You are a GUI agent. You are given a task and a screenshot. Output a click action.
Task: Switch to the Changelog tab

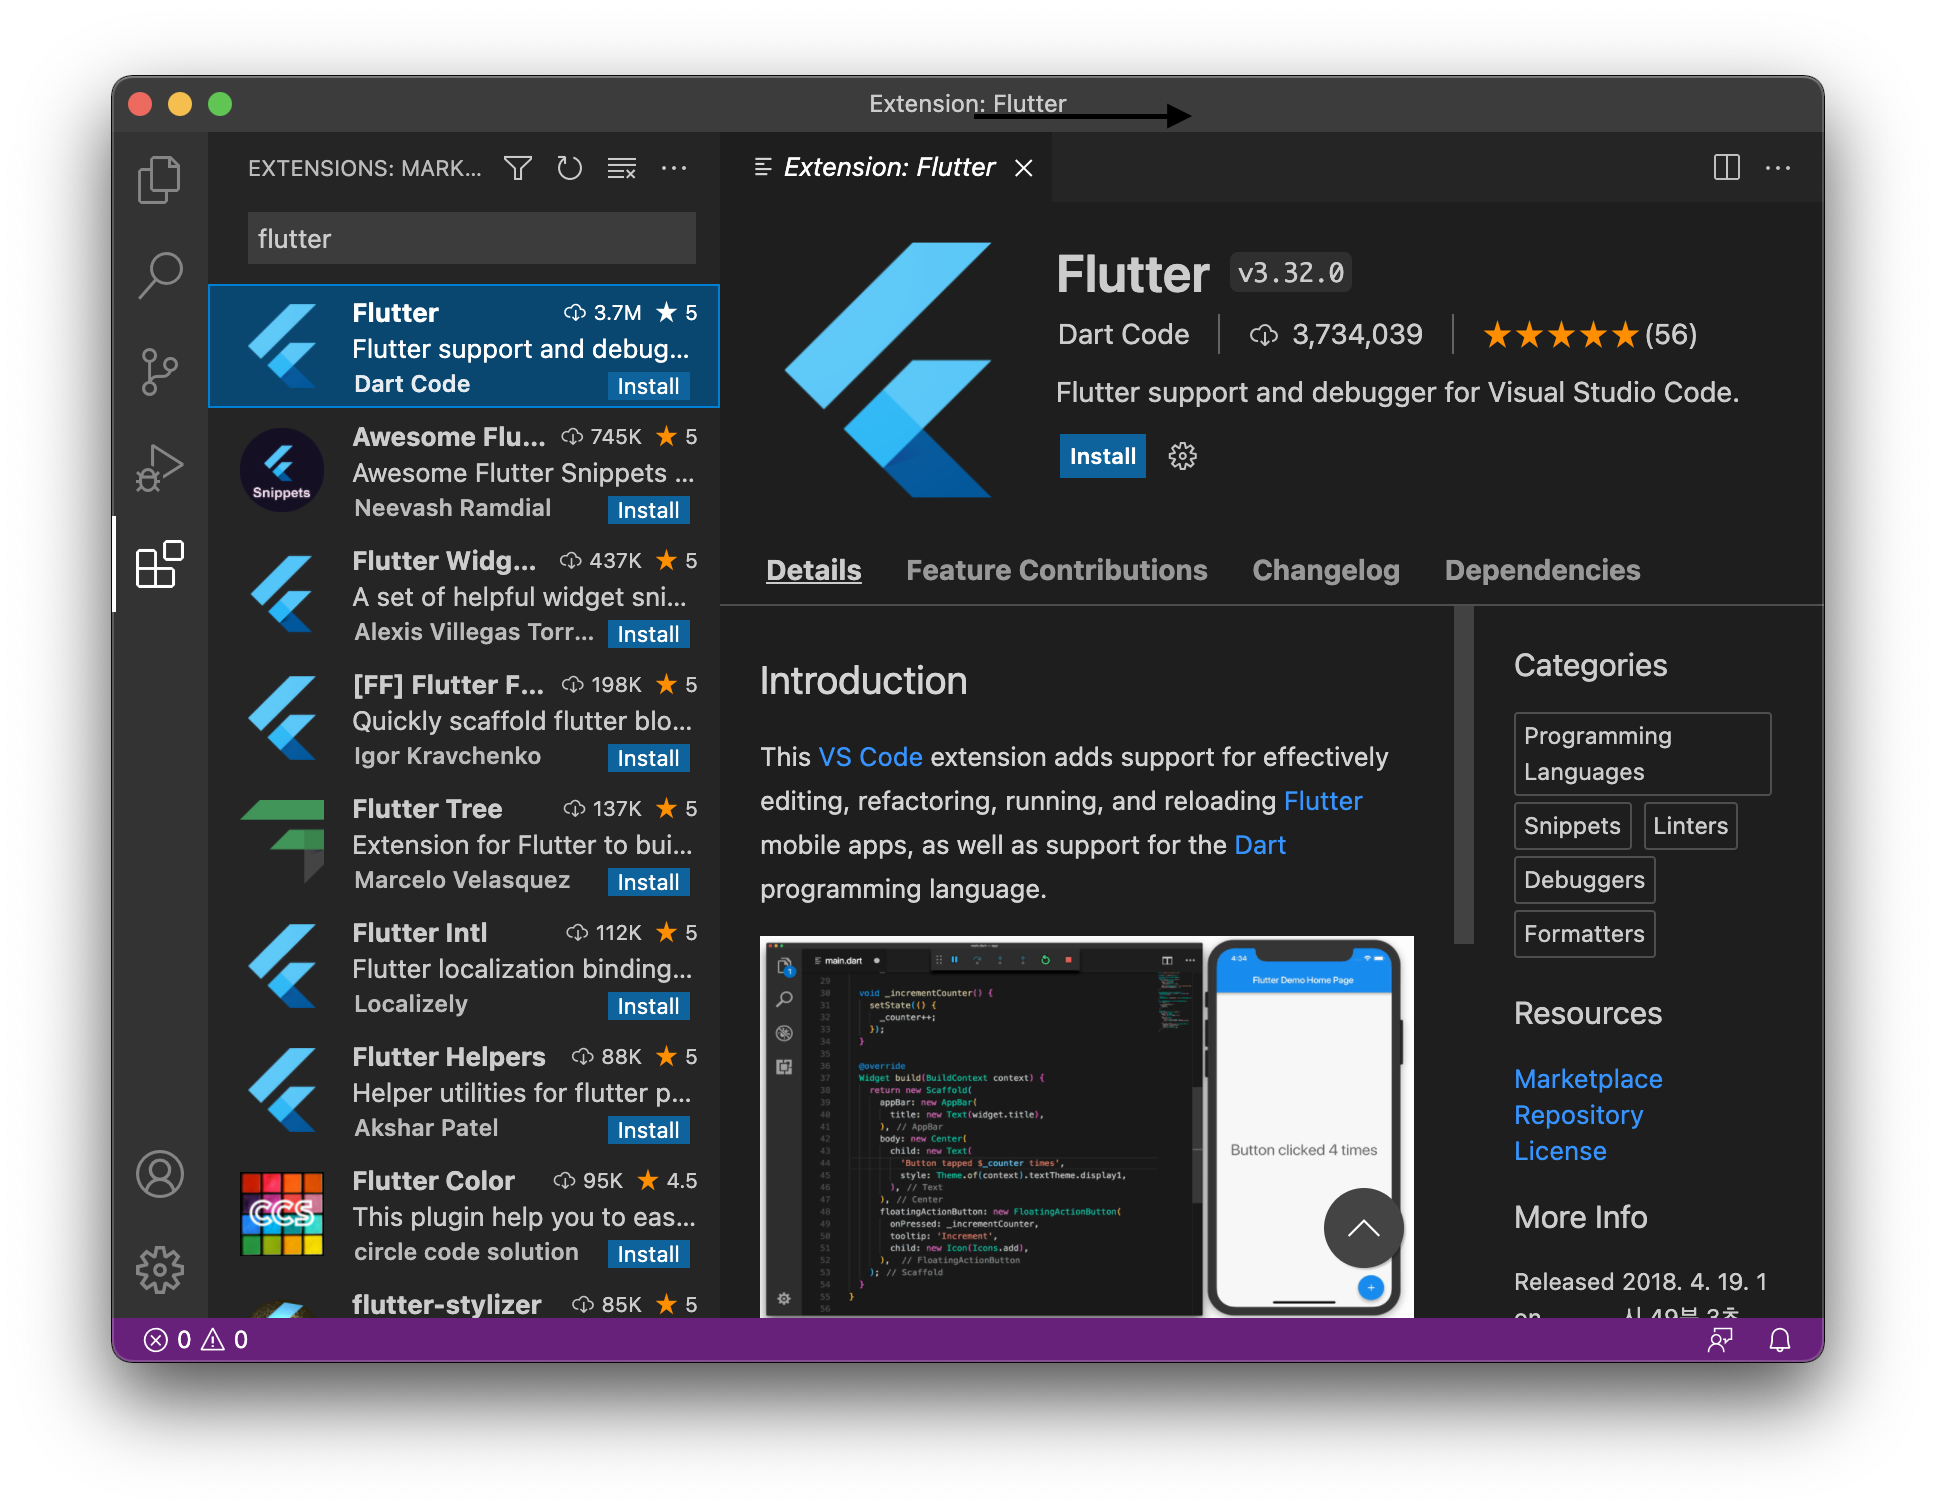(x=1325, y=570)
